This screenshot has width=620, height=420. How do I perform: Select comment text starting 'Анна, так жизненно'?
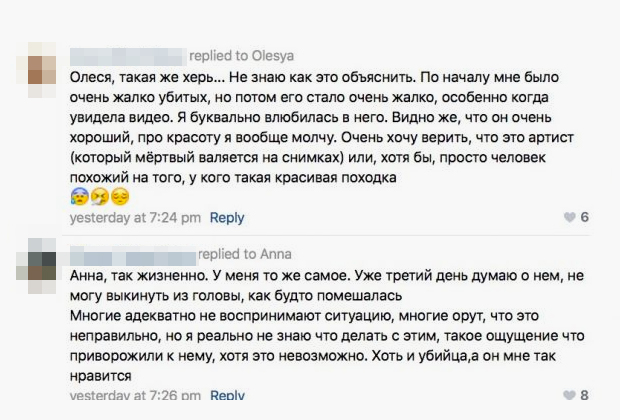pyautogui.click(x=327, y=286)
